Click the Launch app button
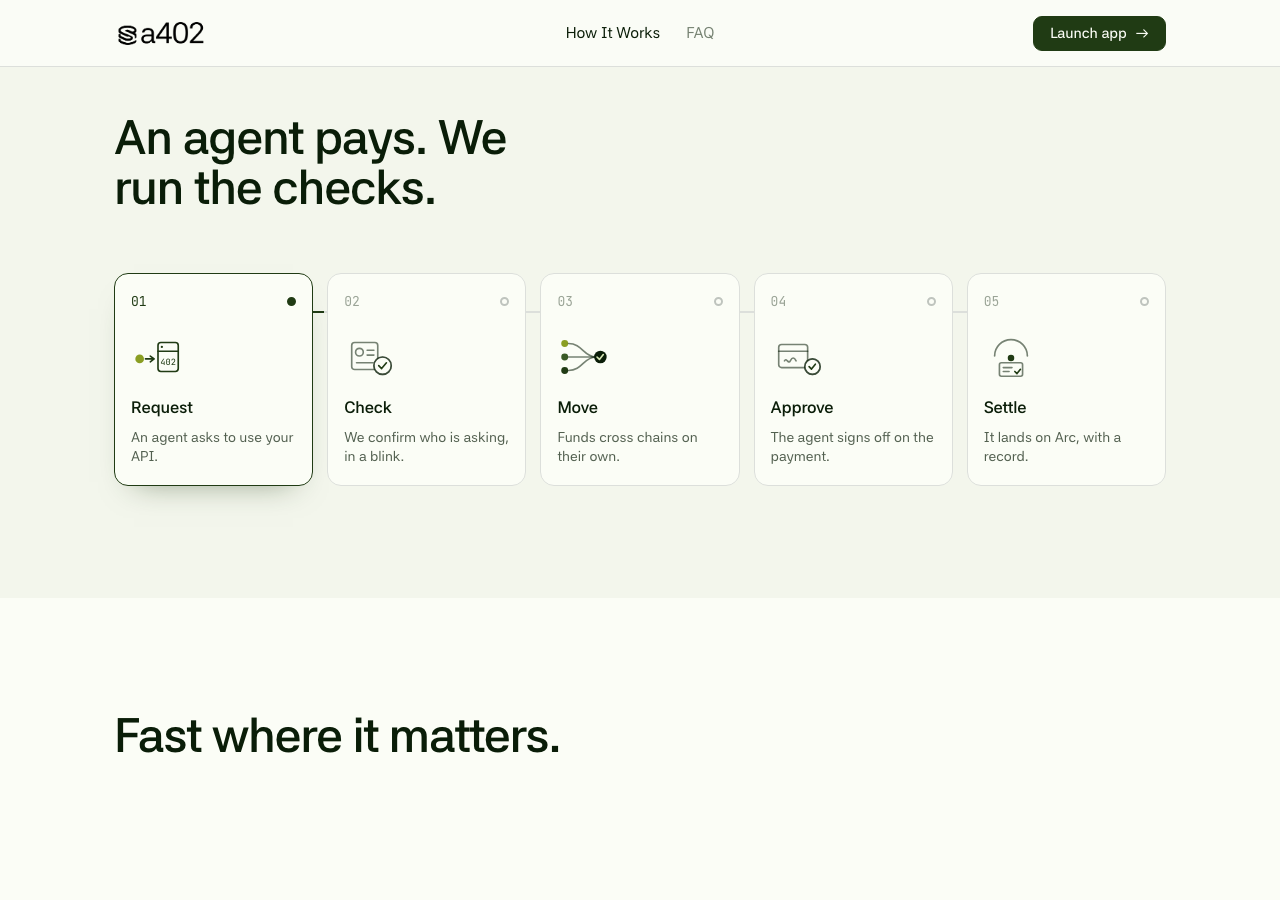 [x=1099, y=33]
